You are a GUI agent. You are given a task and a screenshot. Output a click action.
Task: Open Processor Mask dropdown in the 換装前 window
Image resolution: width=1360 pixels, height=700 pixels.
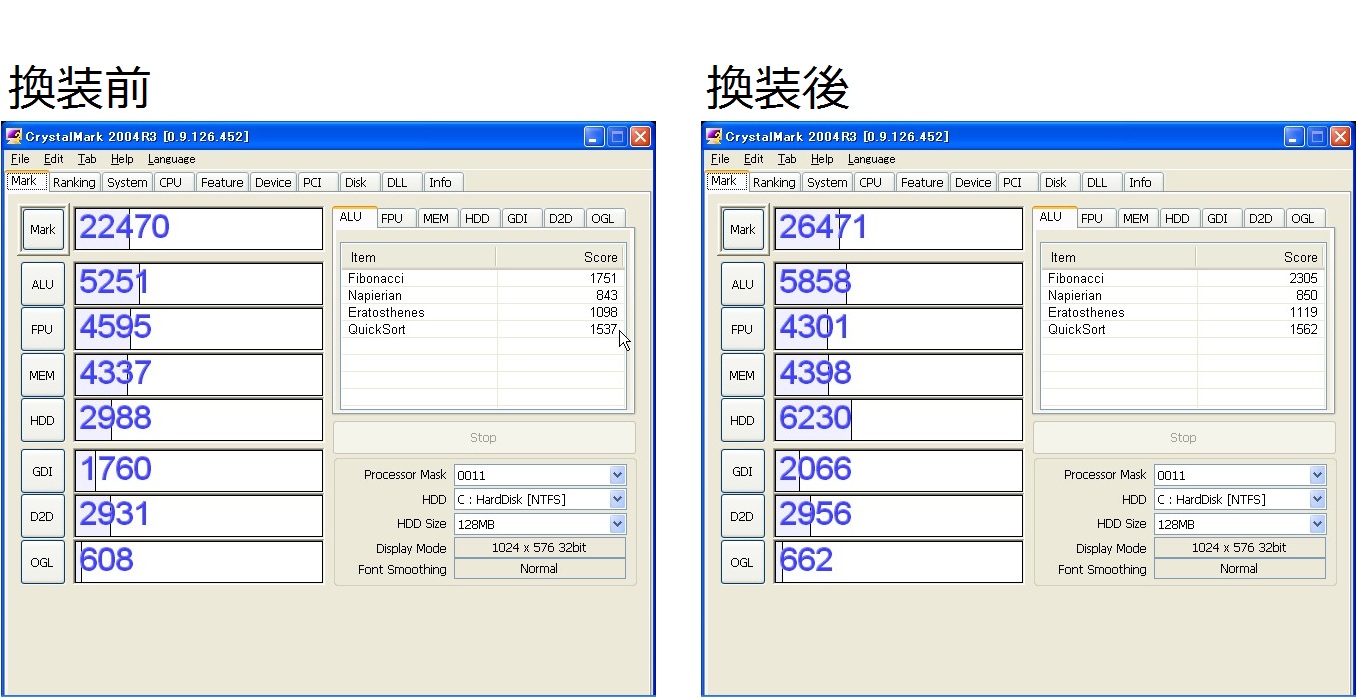coord(617,475)
